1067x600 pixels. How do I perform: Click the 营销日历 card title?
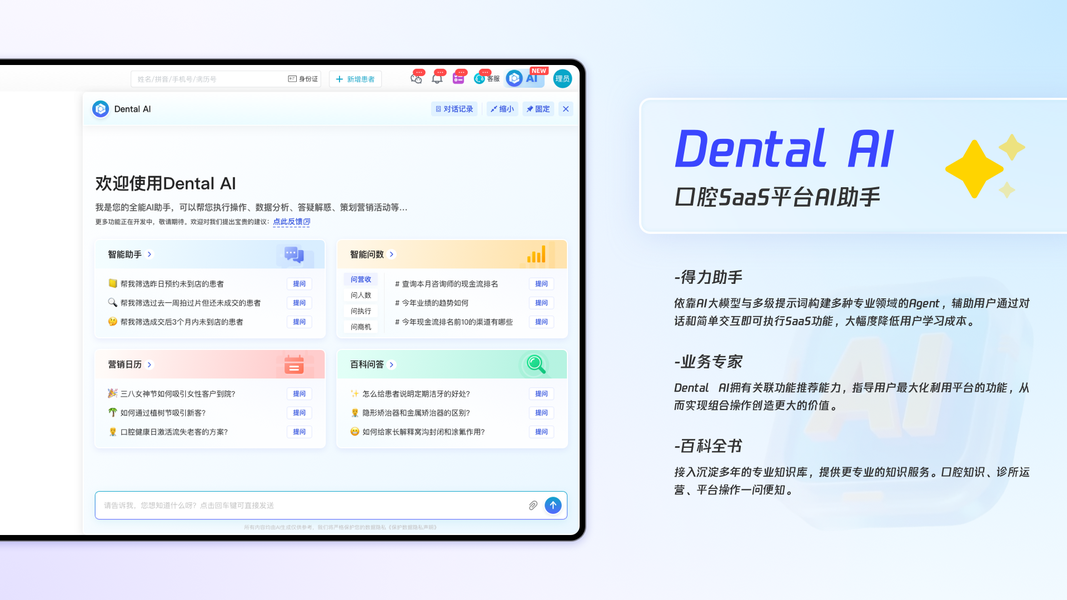tap(125, 365)
